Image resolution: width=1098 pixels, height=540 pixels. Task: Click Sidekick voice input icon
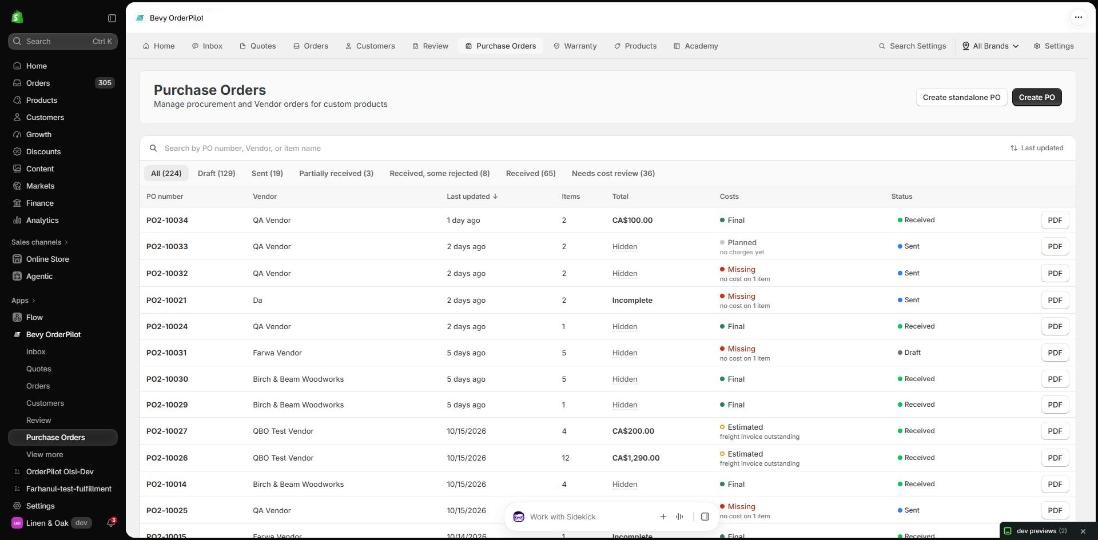[679, 517]
